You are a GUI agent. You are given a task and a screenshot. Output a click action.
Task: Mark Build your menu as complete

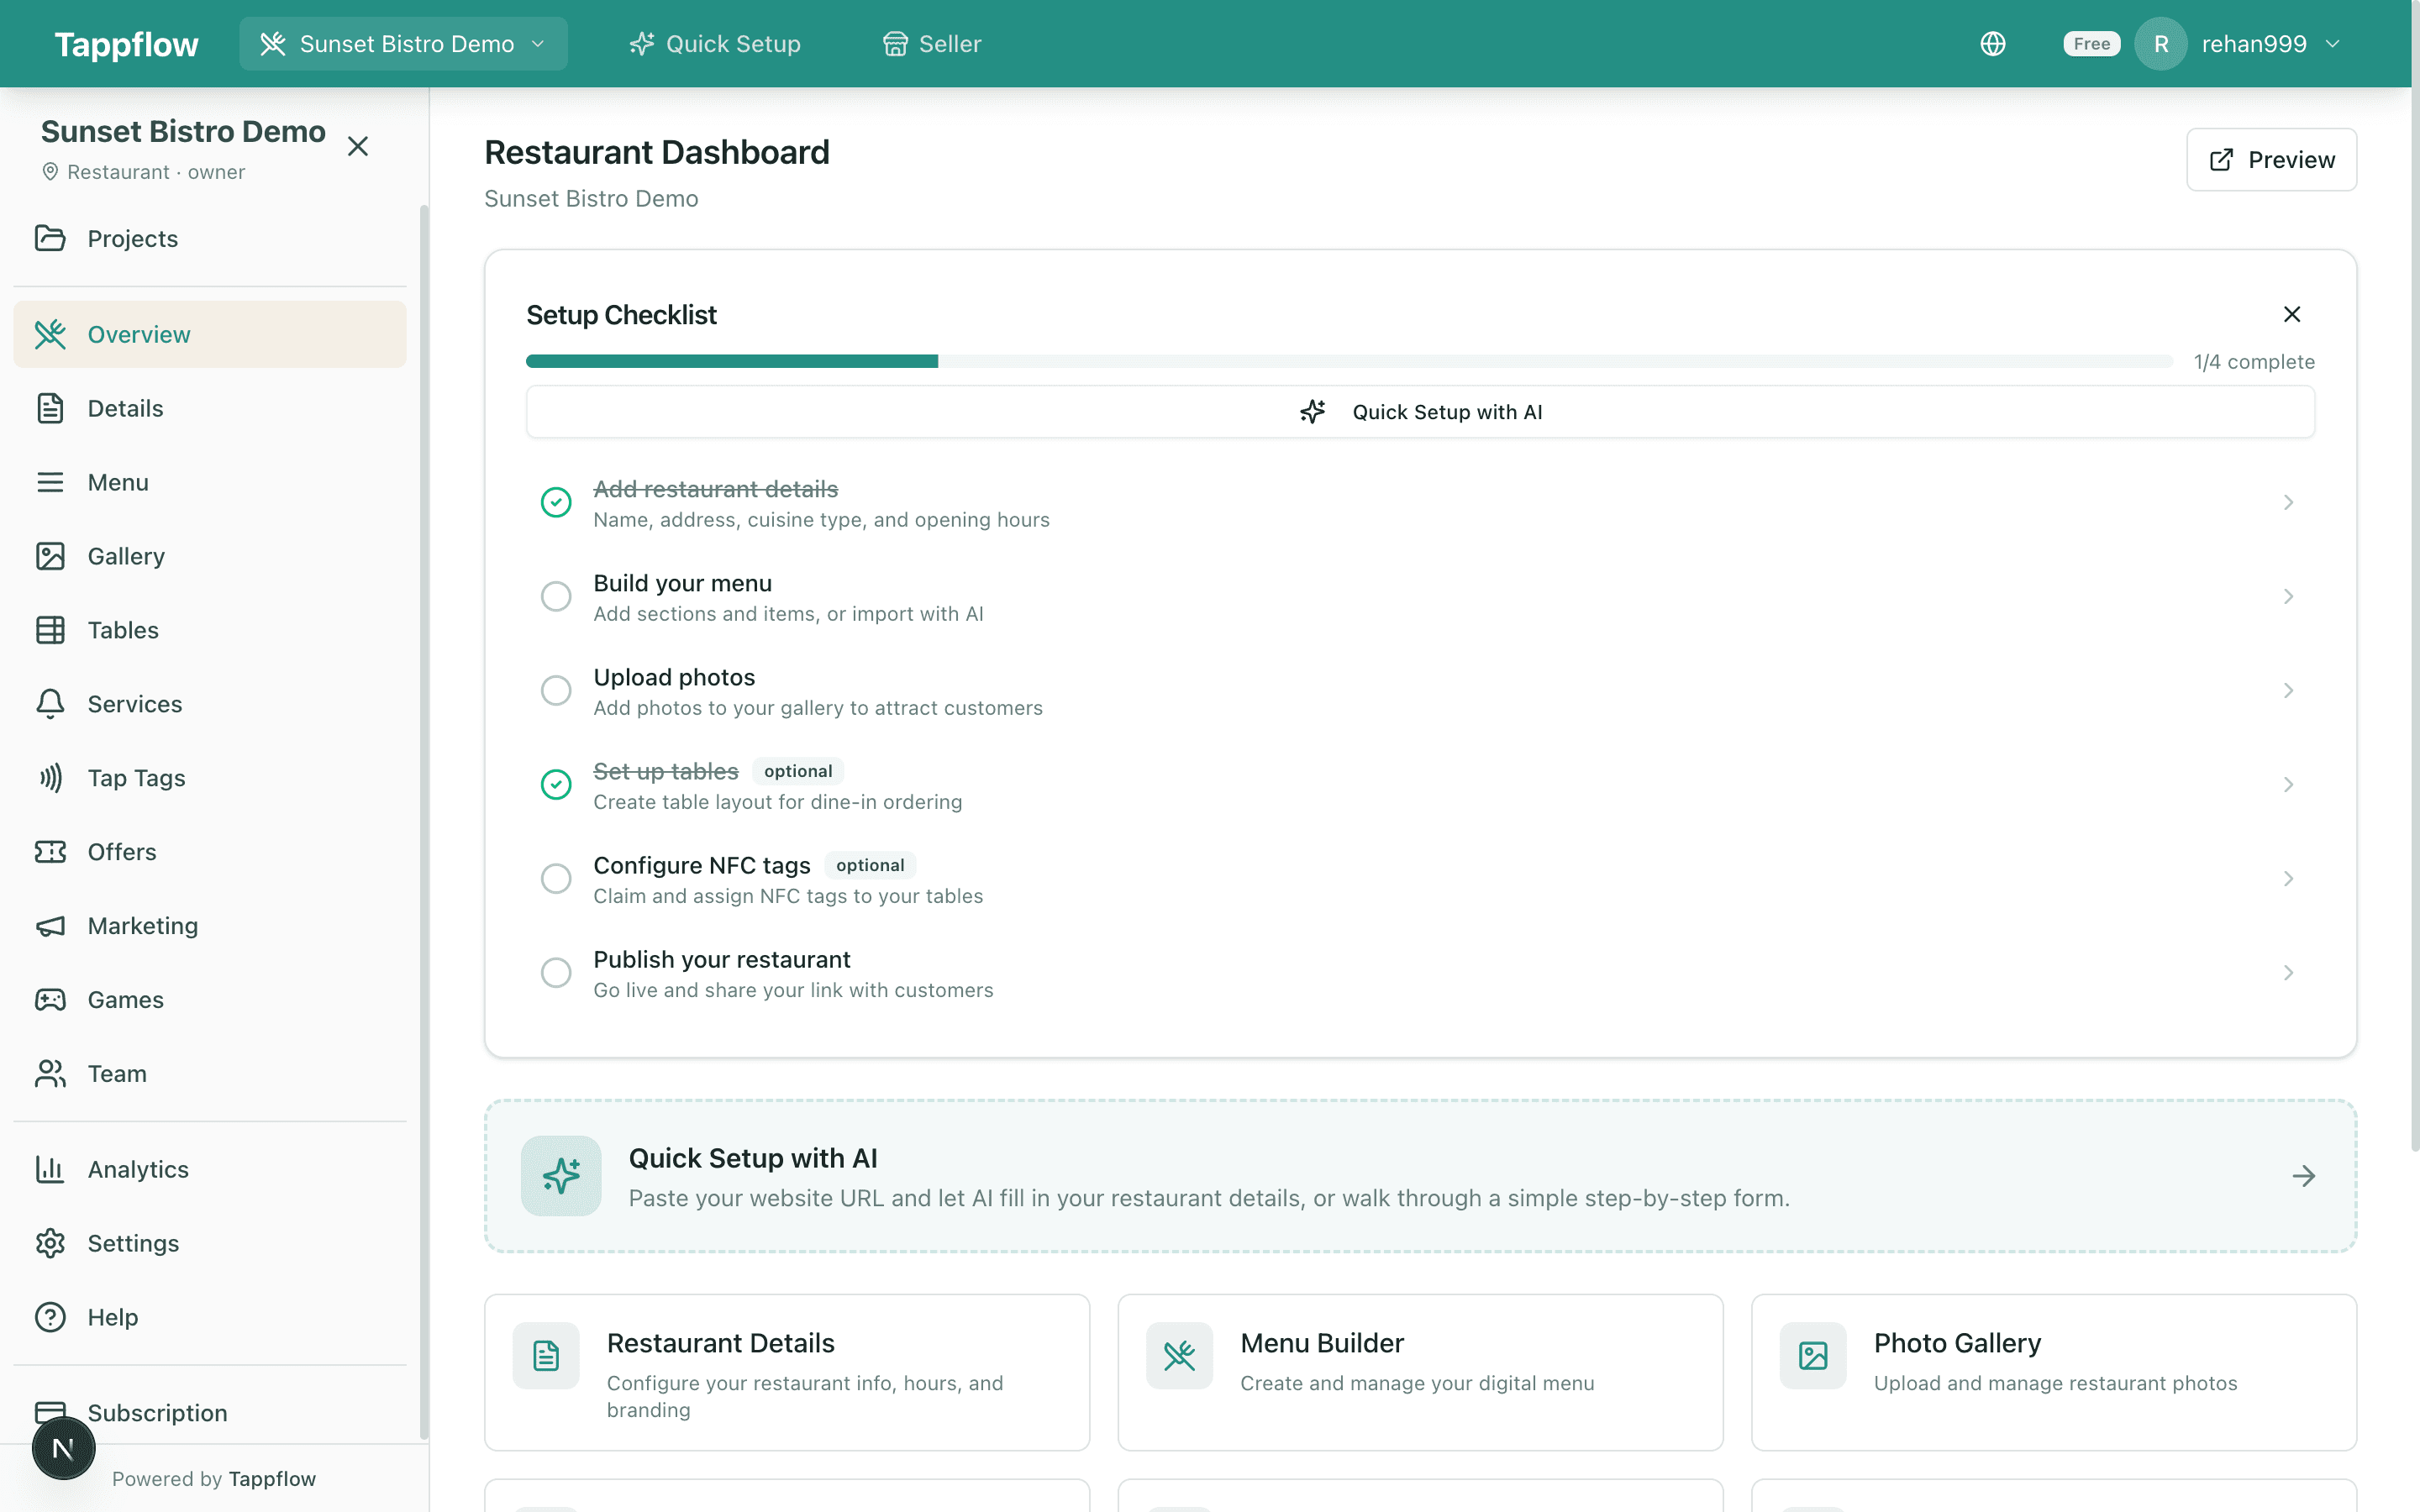pos(556,596)
